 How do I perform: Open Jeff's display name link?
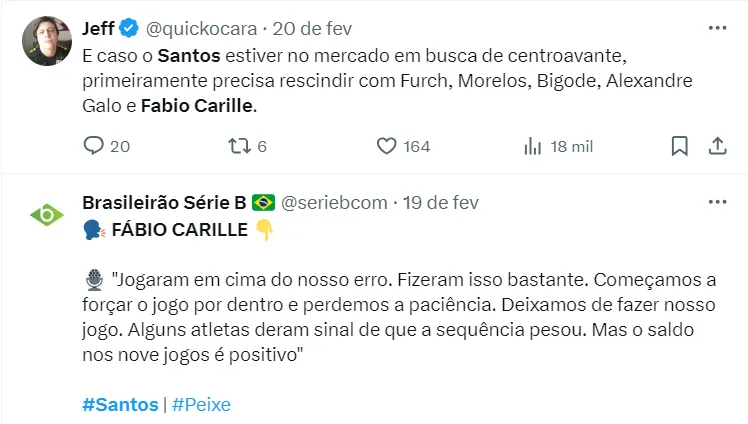click(x=98, y=28)
